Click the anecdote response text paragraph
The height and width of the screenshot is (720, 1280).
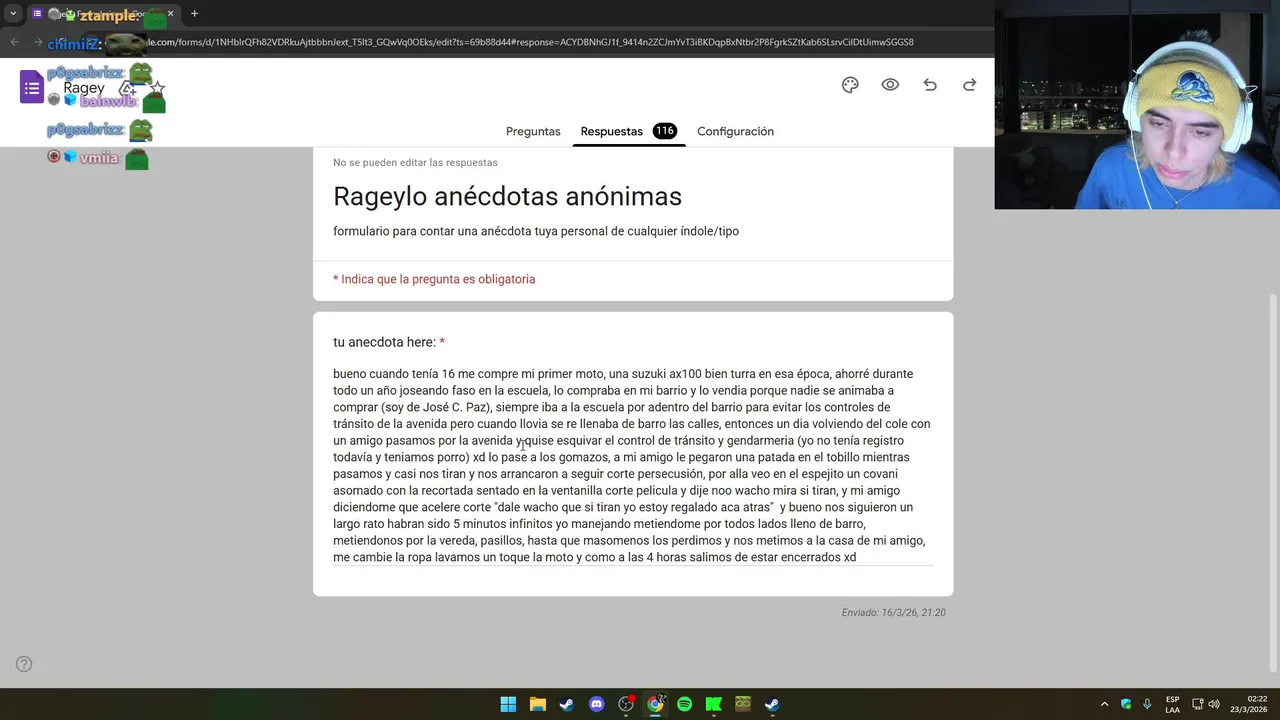(632, 465)
